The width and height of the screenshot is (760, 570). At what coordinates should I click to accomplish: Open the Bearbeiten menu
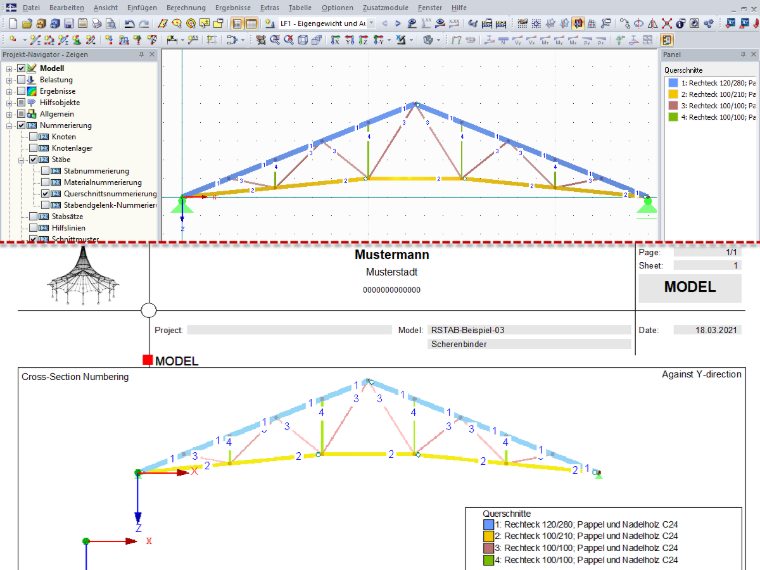click(66, 7)
